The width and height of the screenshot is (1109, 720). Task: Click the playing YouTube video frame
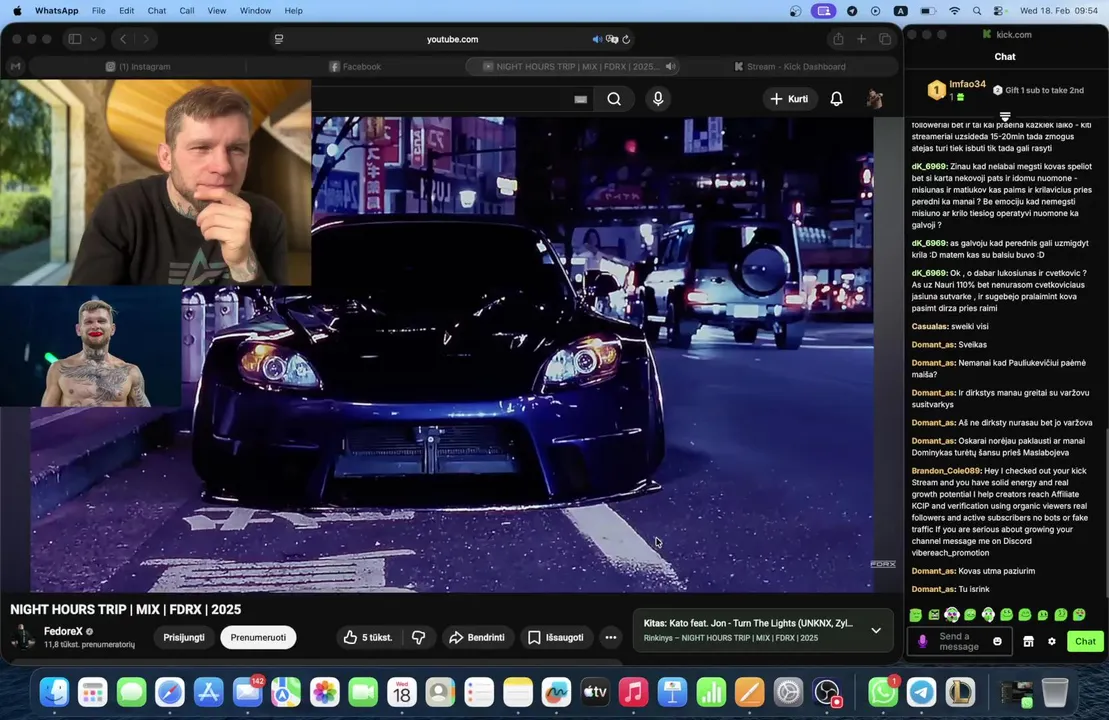[452, 354]
